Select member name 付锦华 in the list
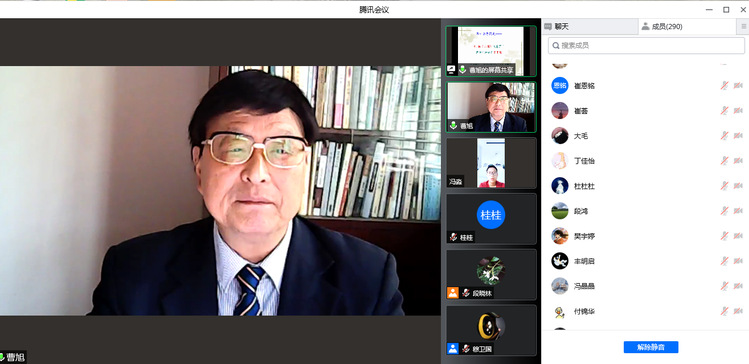The width and height of the screenshot is (749, 364). (x=584, y=311)
